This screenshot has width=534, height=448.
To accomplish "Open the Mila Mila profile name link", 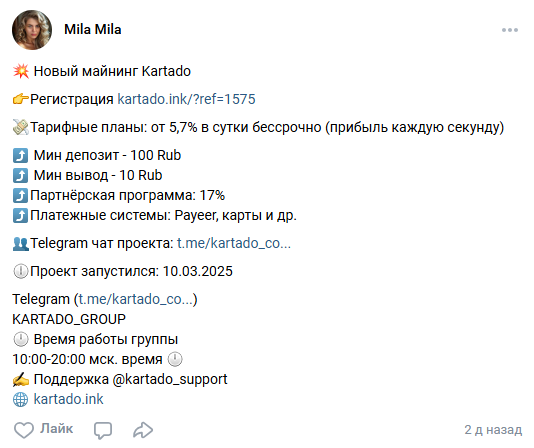I will [x=93, y=30].
